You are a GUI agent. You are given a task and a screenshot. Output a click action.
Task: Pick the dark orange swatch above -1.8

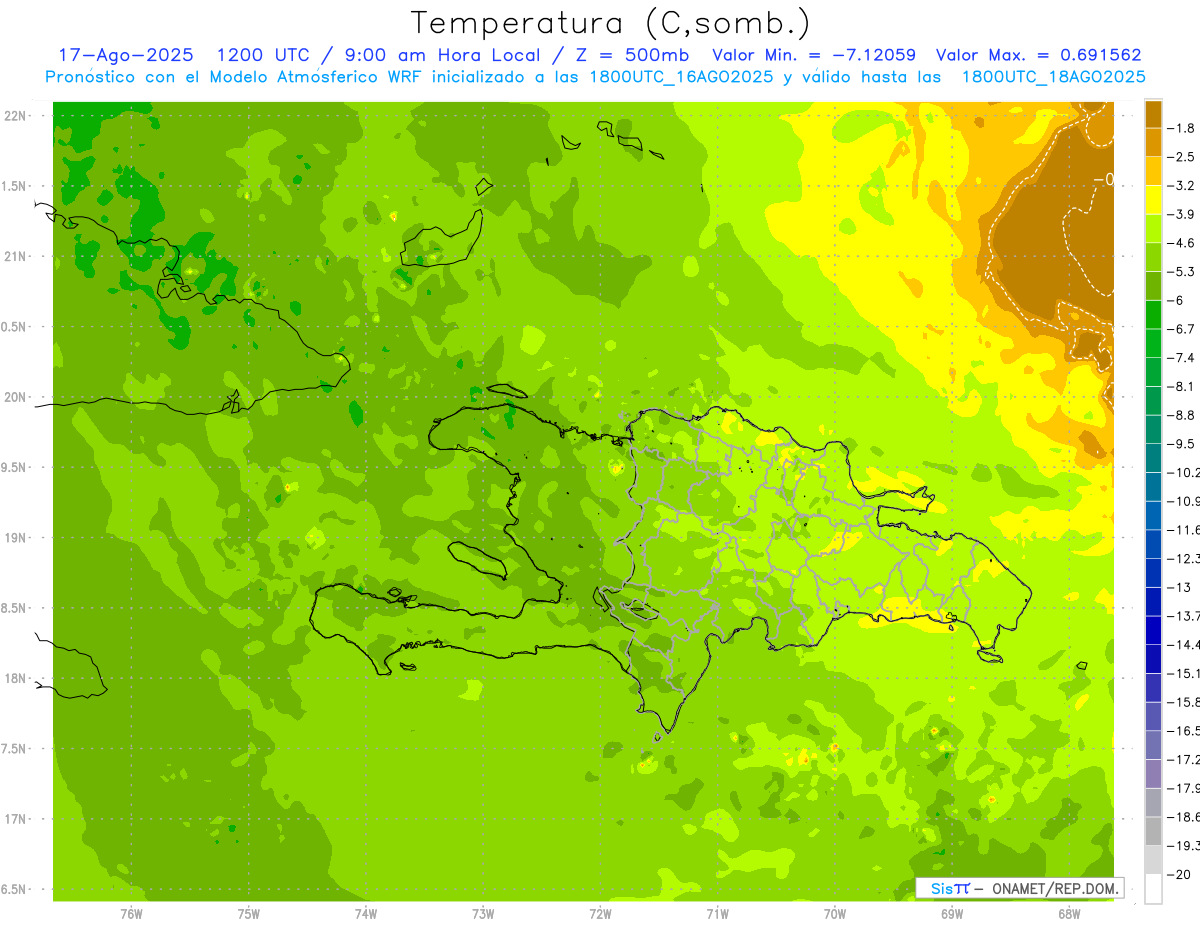coord(1153,114)
